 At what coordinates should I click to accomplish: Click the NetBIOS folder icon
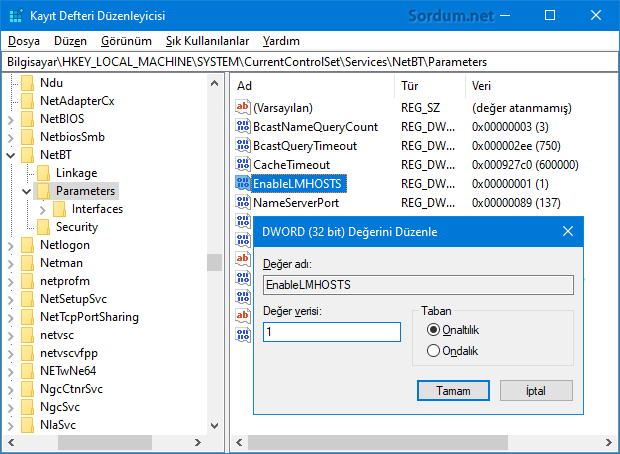tap(28, 119)
